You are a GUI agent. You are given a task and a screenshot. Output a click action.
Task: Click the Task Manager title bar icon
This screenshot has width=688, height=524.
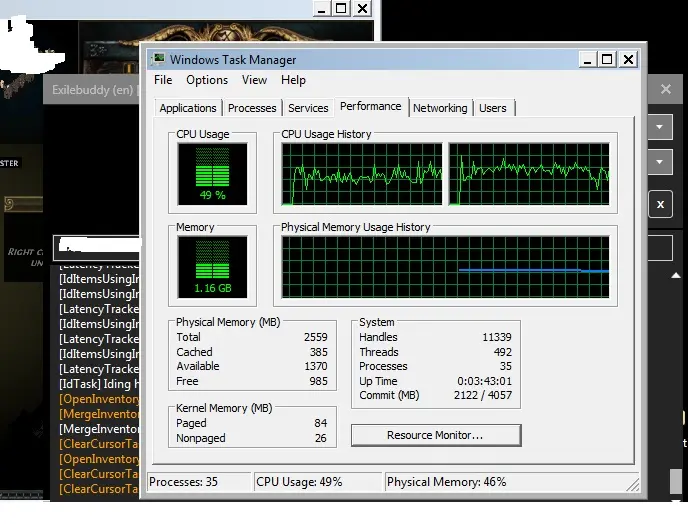(158, 59)
